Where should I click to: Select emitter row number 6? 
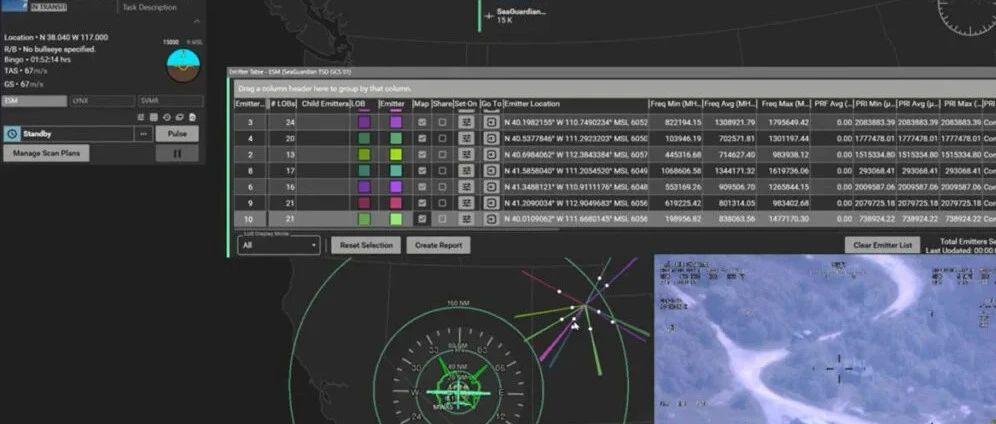pyautogui.click(x=250, y=187)
